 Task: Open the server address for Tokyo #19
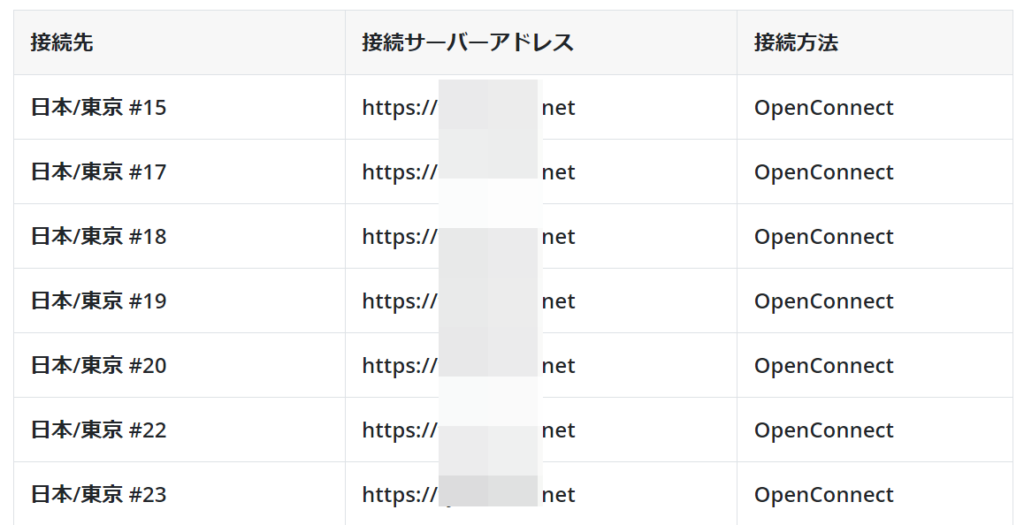pos(469,301)
